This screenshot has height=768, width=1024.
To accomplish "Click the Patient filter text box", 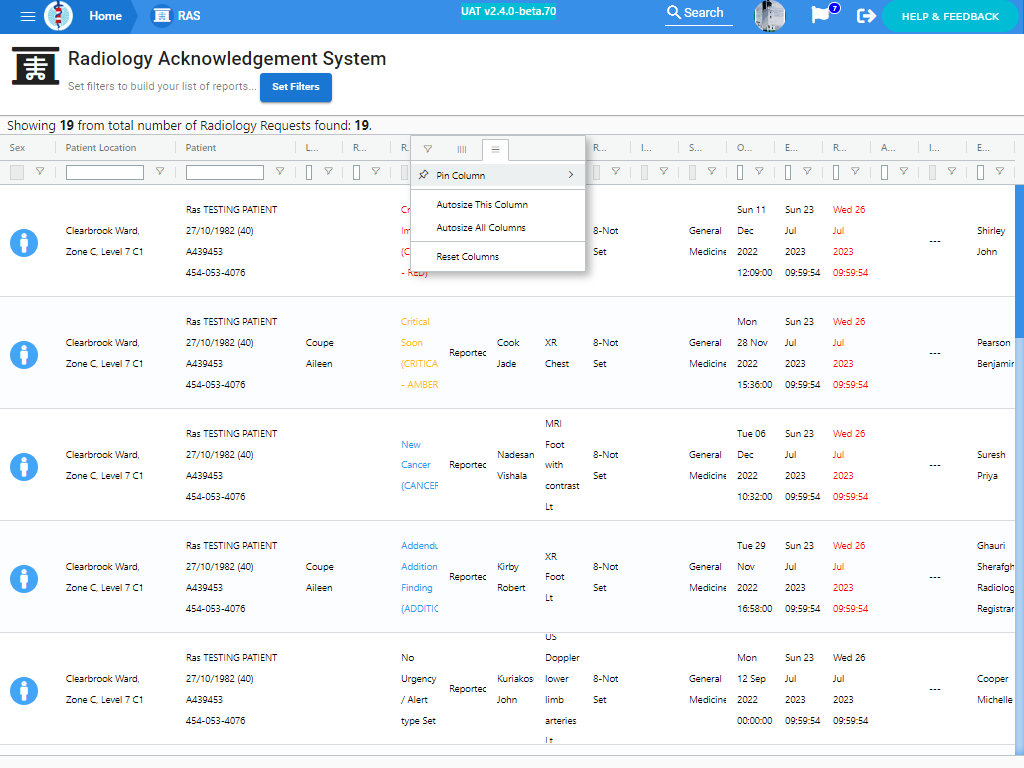I will click(x=225, y=172).
